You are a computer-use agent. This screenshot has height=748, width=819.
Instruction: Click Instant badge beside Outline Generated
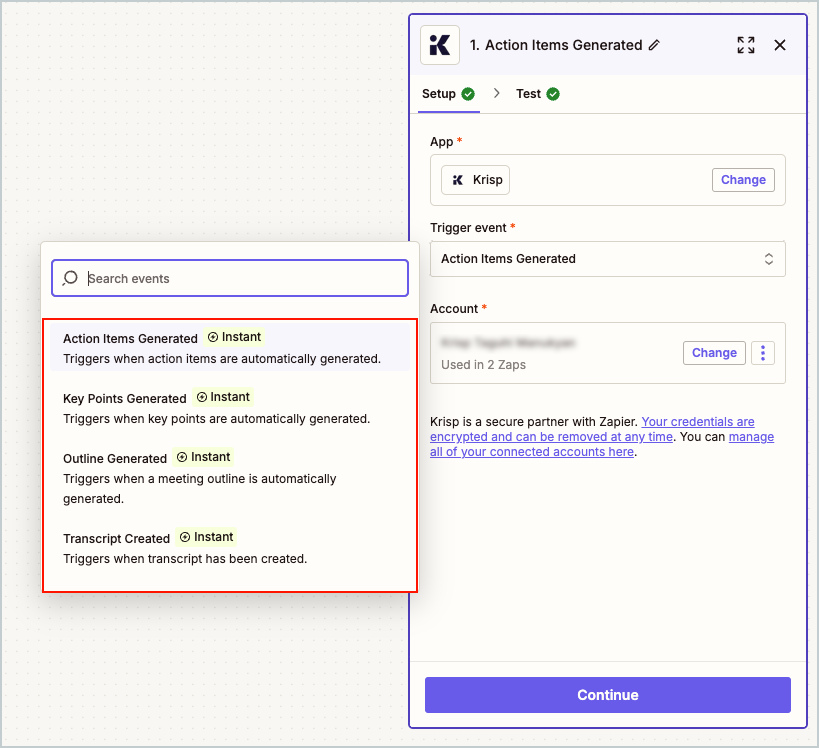[204, 457]
